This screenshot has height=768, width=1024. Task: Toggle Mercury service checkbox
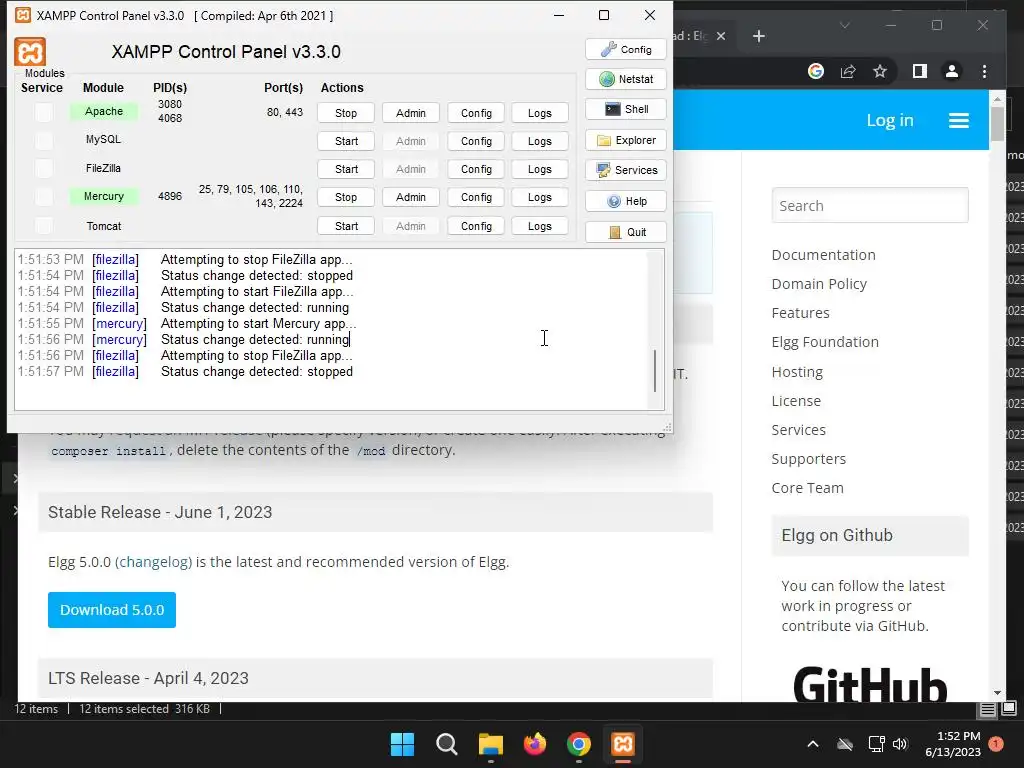click(44, 197)
